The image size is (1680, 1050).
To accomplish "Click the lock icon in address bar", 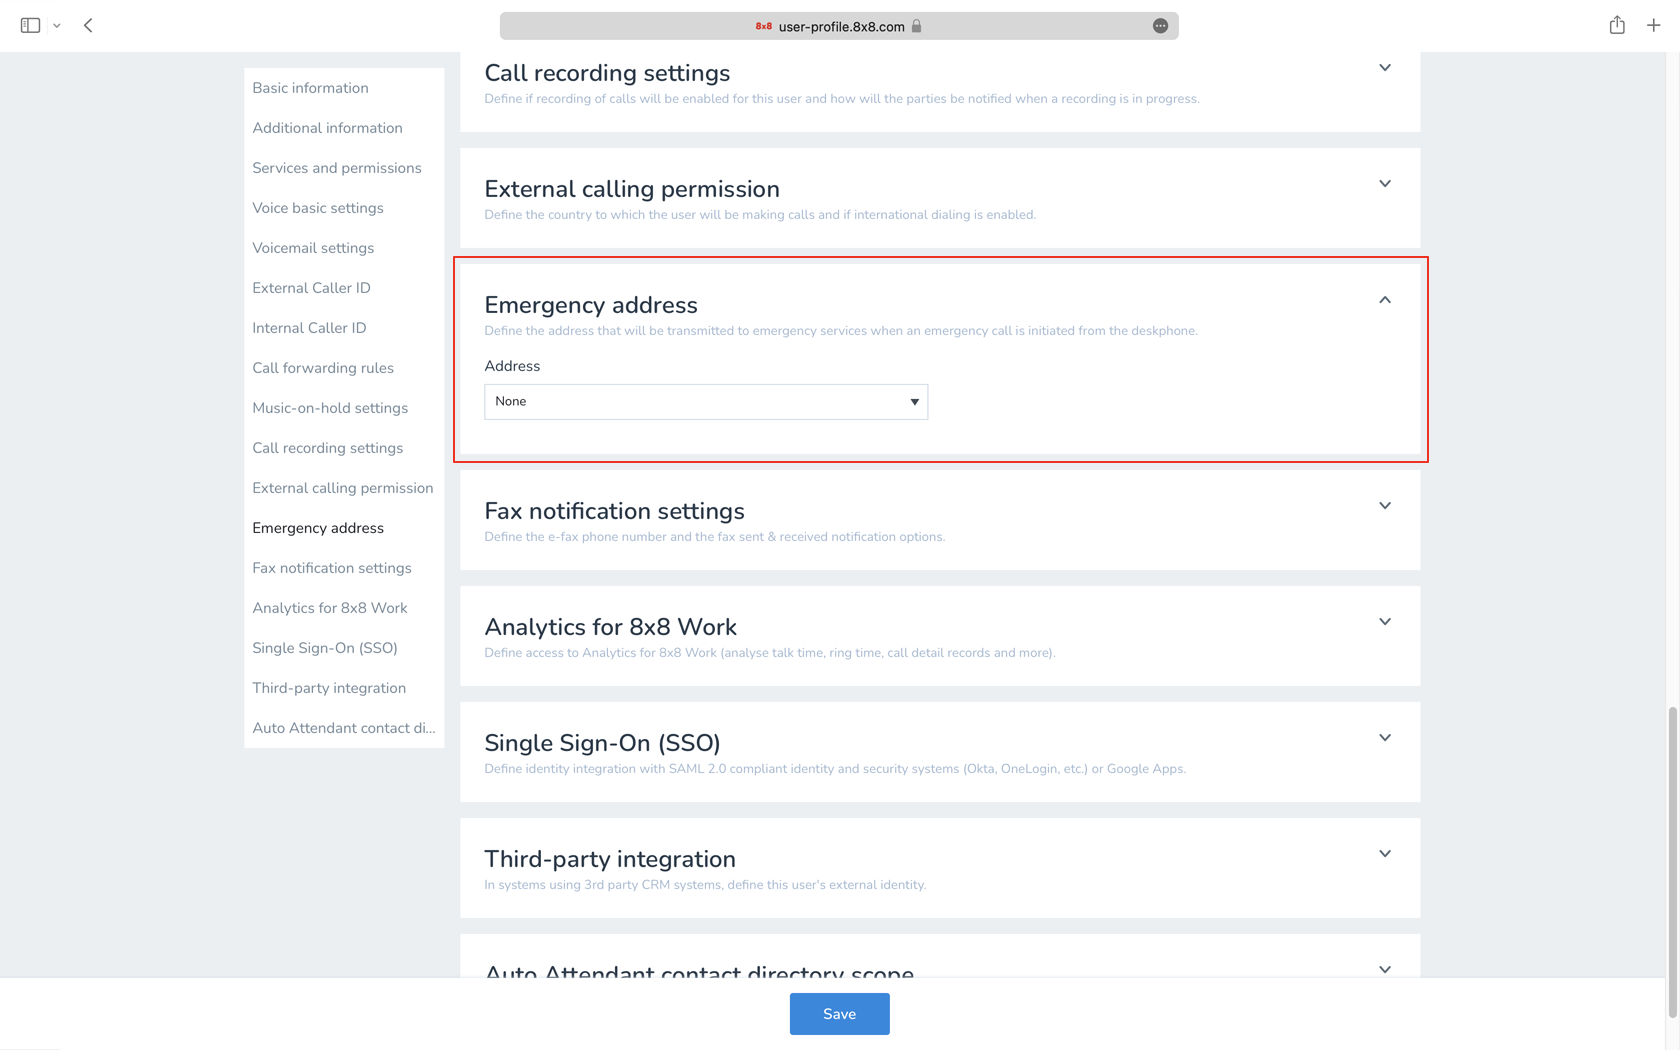I will pyautogui.click(x=916, y=26).
